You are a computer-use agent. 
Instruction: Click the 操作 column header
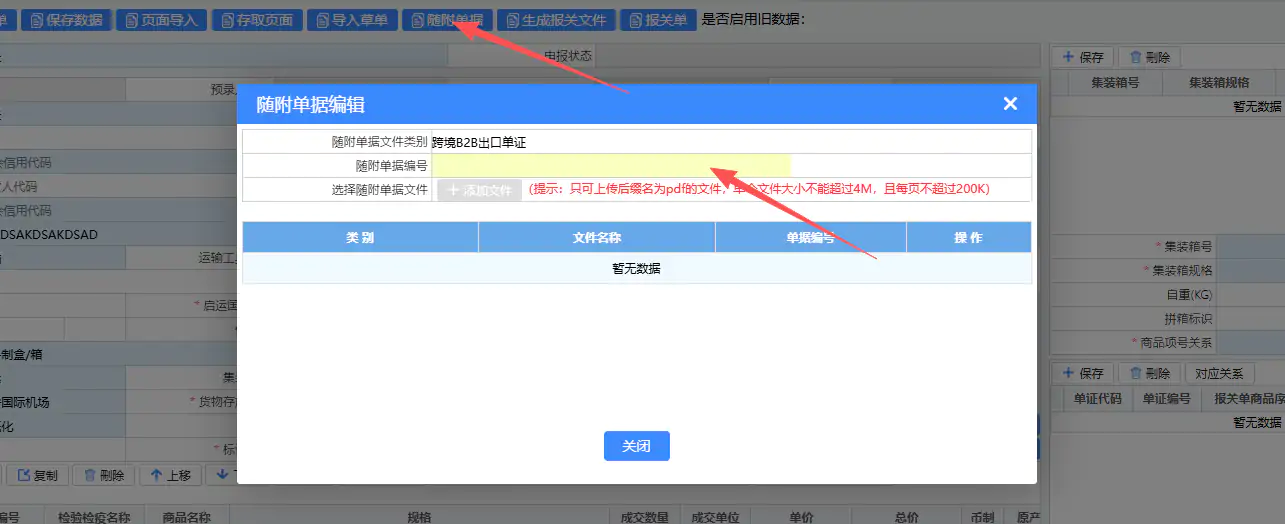(968, 237)
